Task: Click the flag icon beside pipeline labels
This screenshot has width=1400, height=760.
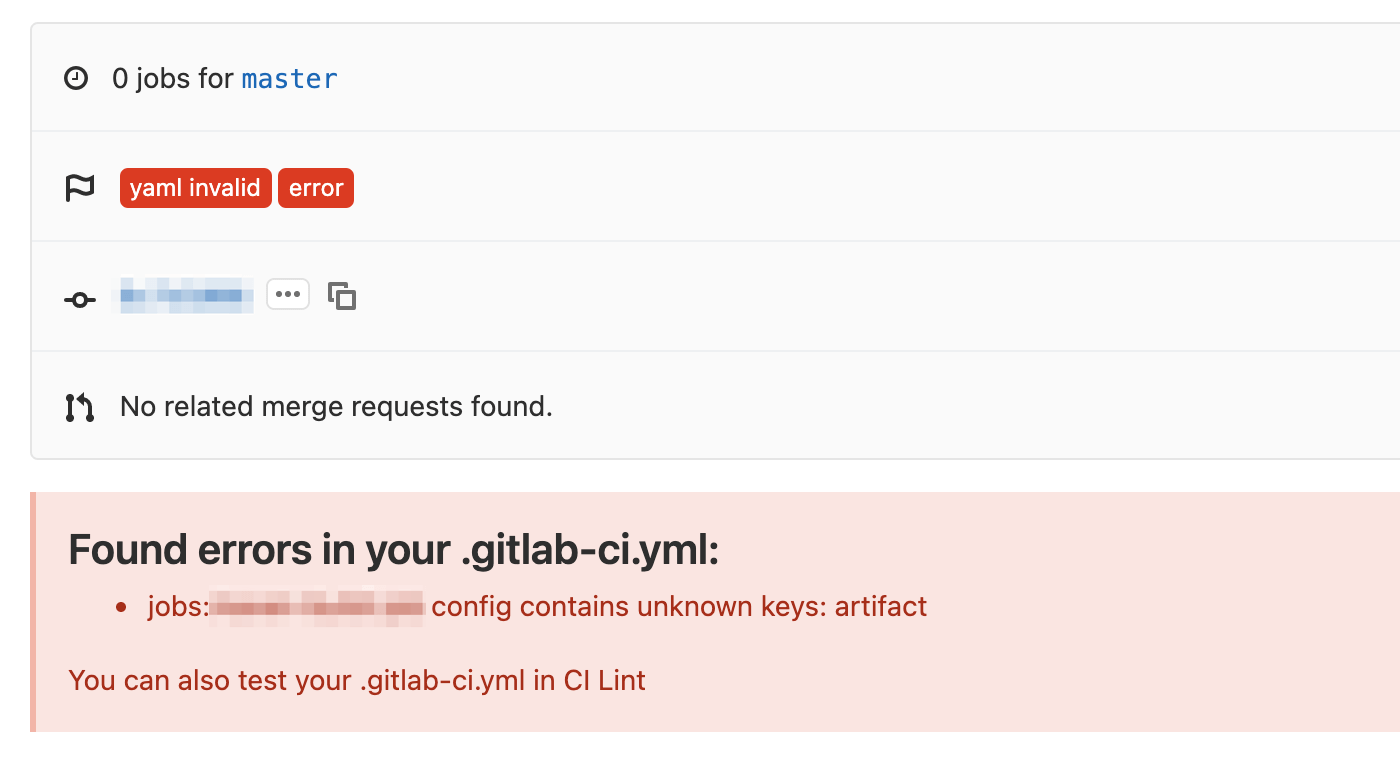Action: (80, 187)
